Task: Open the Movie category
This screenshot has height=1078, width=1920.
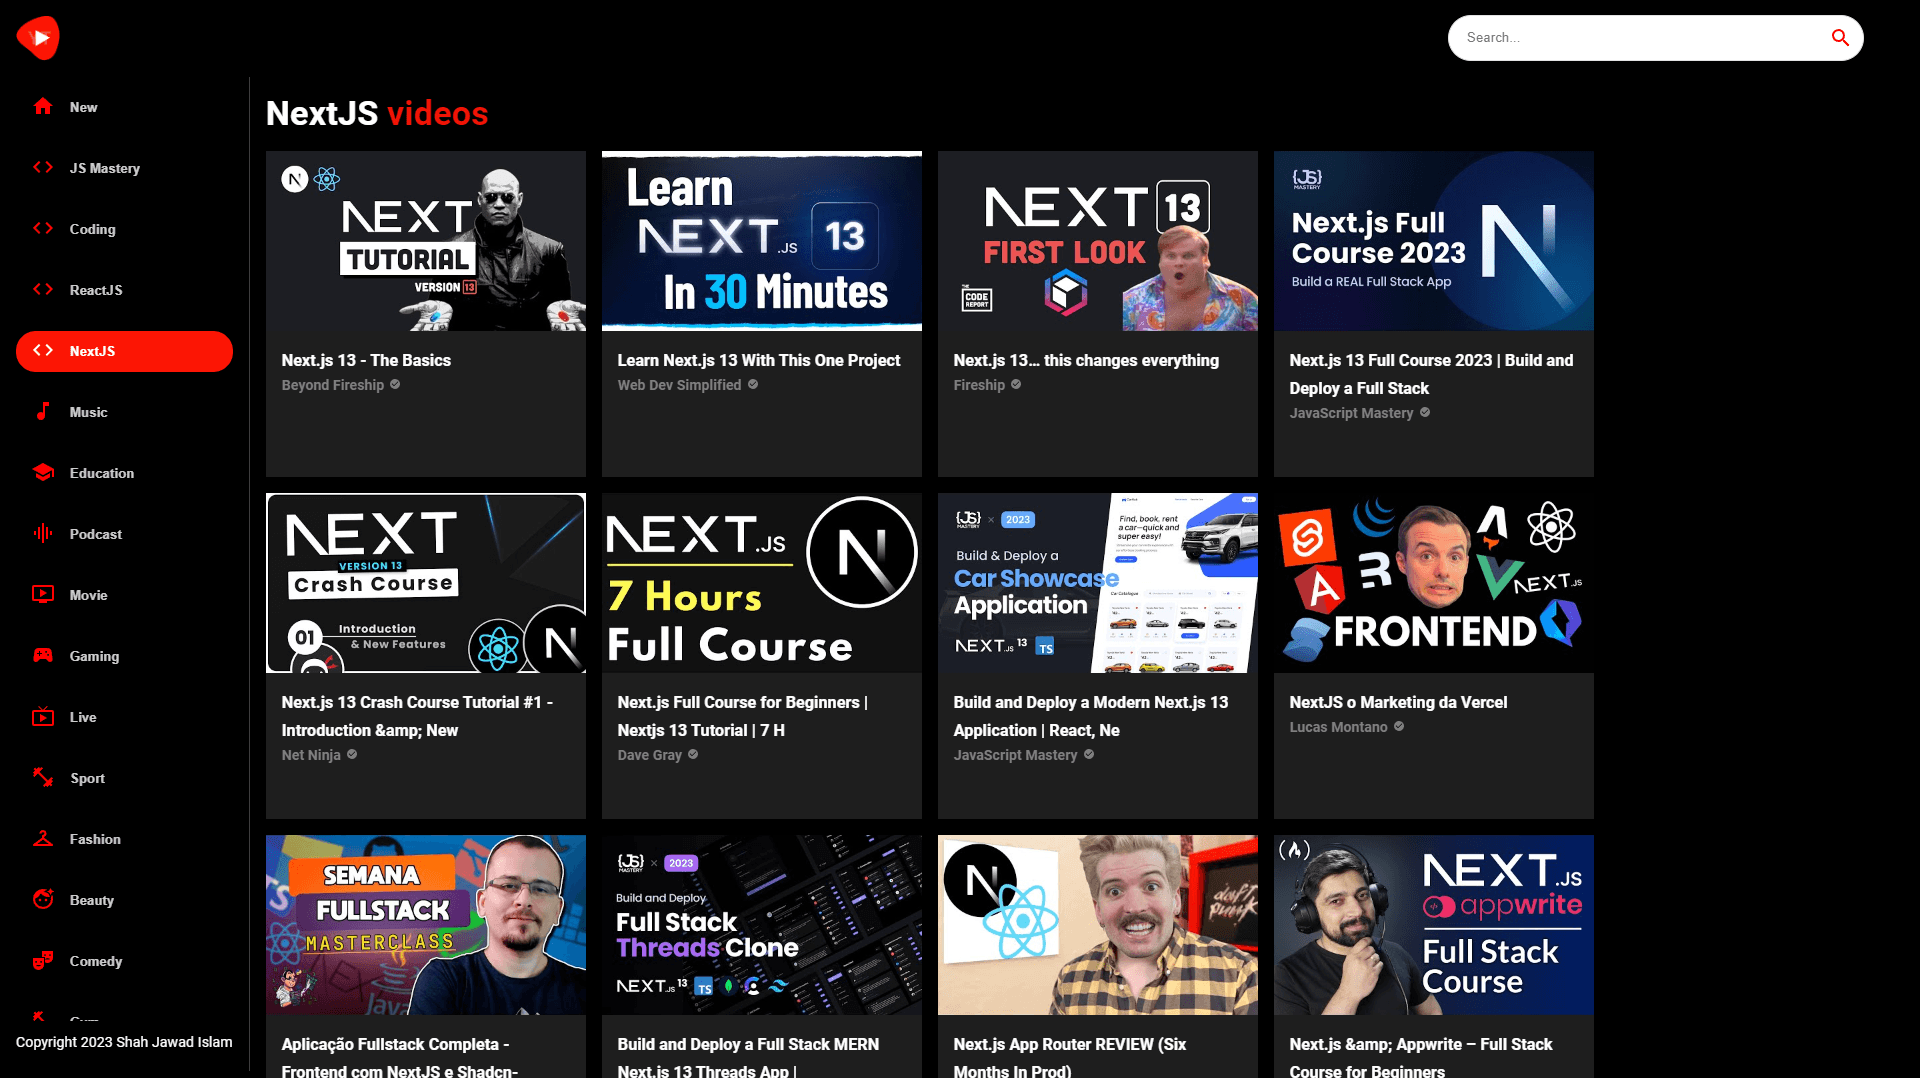Action: tap(124, 595)
